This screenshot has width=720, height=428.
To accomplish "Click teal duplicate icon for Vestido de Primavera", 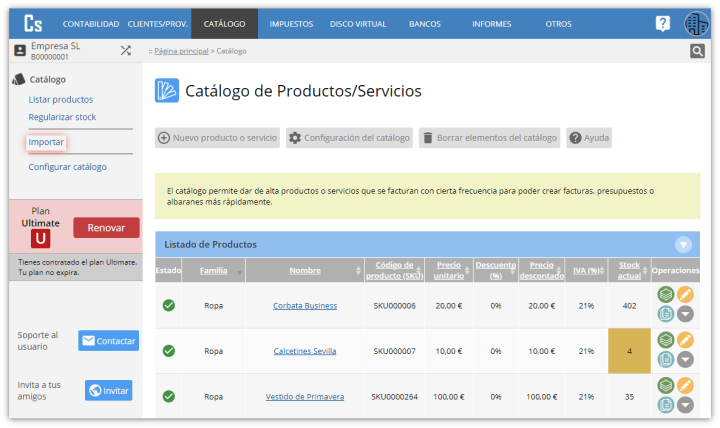I will click(665, 405).
